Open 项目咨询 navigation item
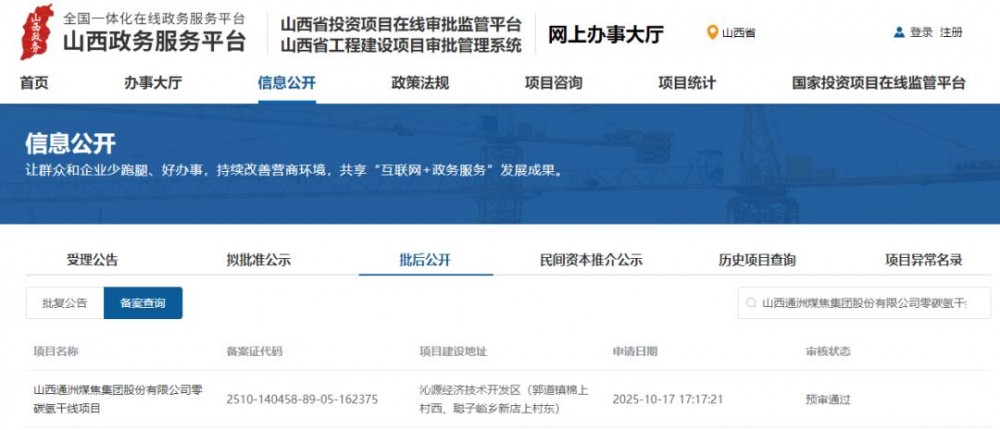Image resolution: width=1000 pixels, height=430 pixels. pyautogui.click(x=553, y=83)
